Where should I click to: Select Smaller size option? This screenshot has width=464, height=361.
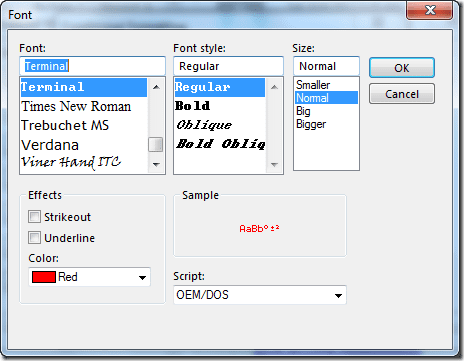(x=326, y=85)
